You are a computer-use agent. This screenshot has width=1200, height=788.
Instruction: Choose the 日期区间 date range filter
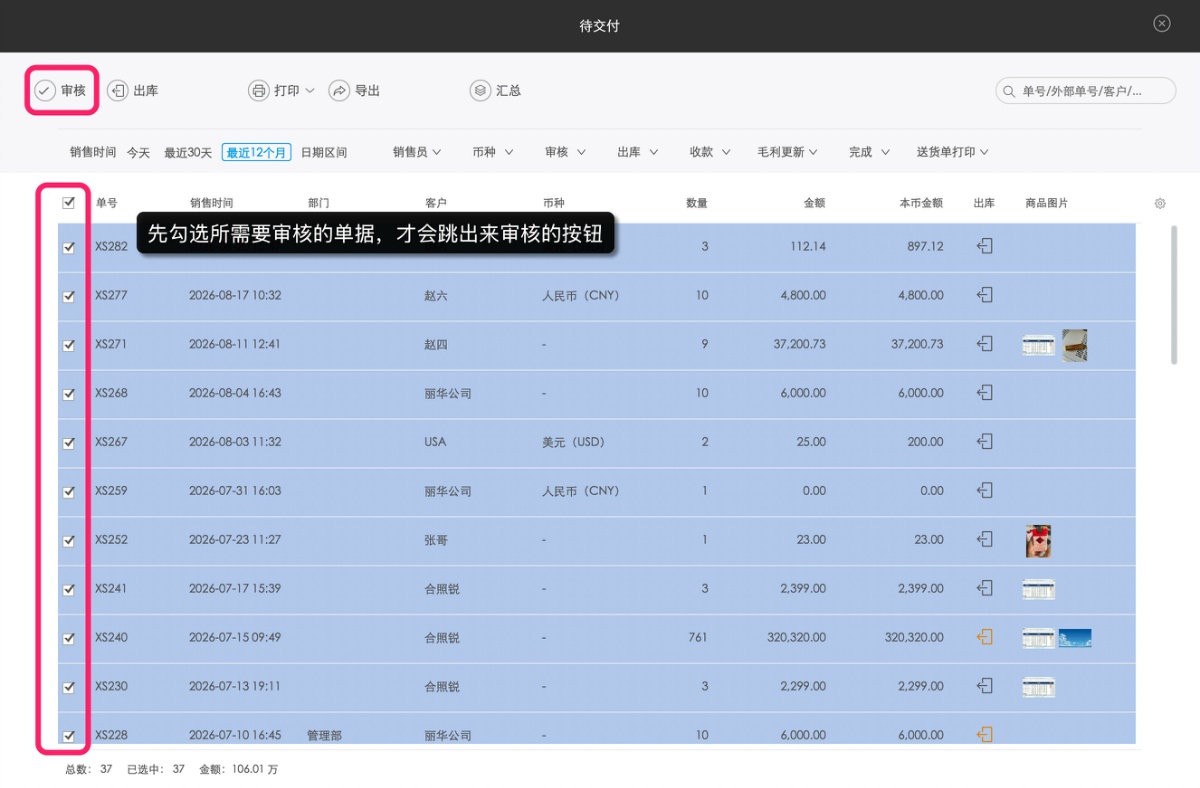324,153
